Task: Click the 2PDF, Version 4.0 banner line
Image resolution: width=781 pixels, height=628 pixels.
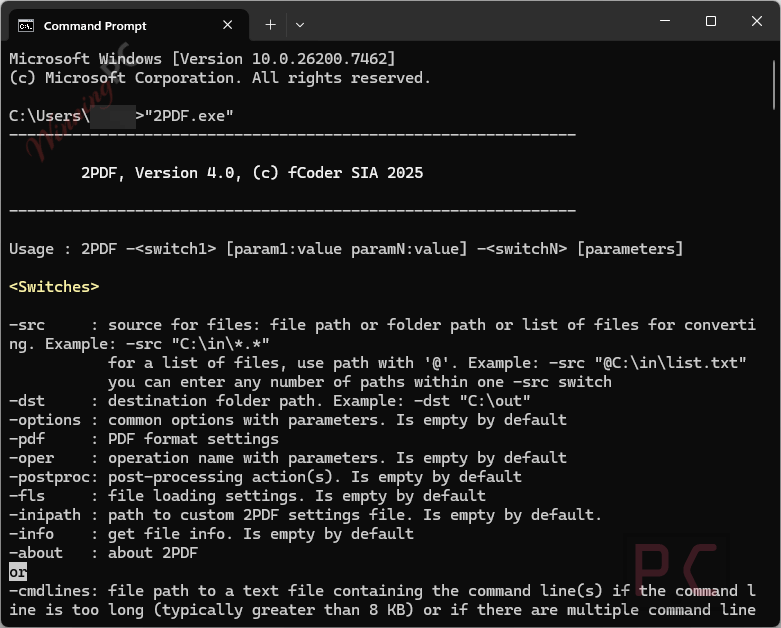Action: [252, 173]
